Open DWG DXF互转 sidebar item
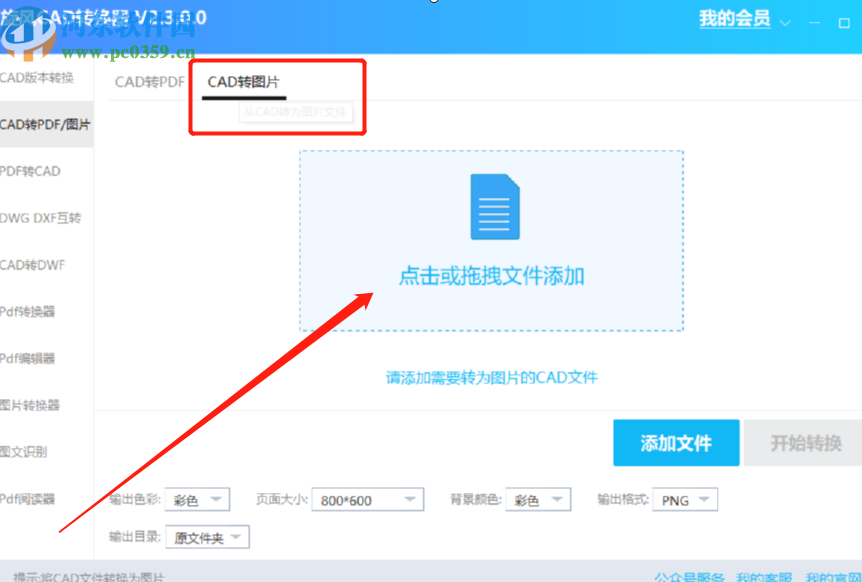 41,218
